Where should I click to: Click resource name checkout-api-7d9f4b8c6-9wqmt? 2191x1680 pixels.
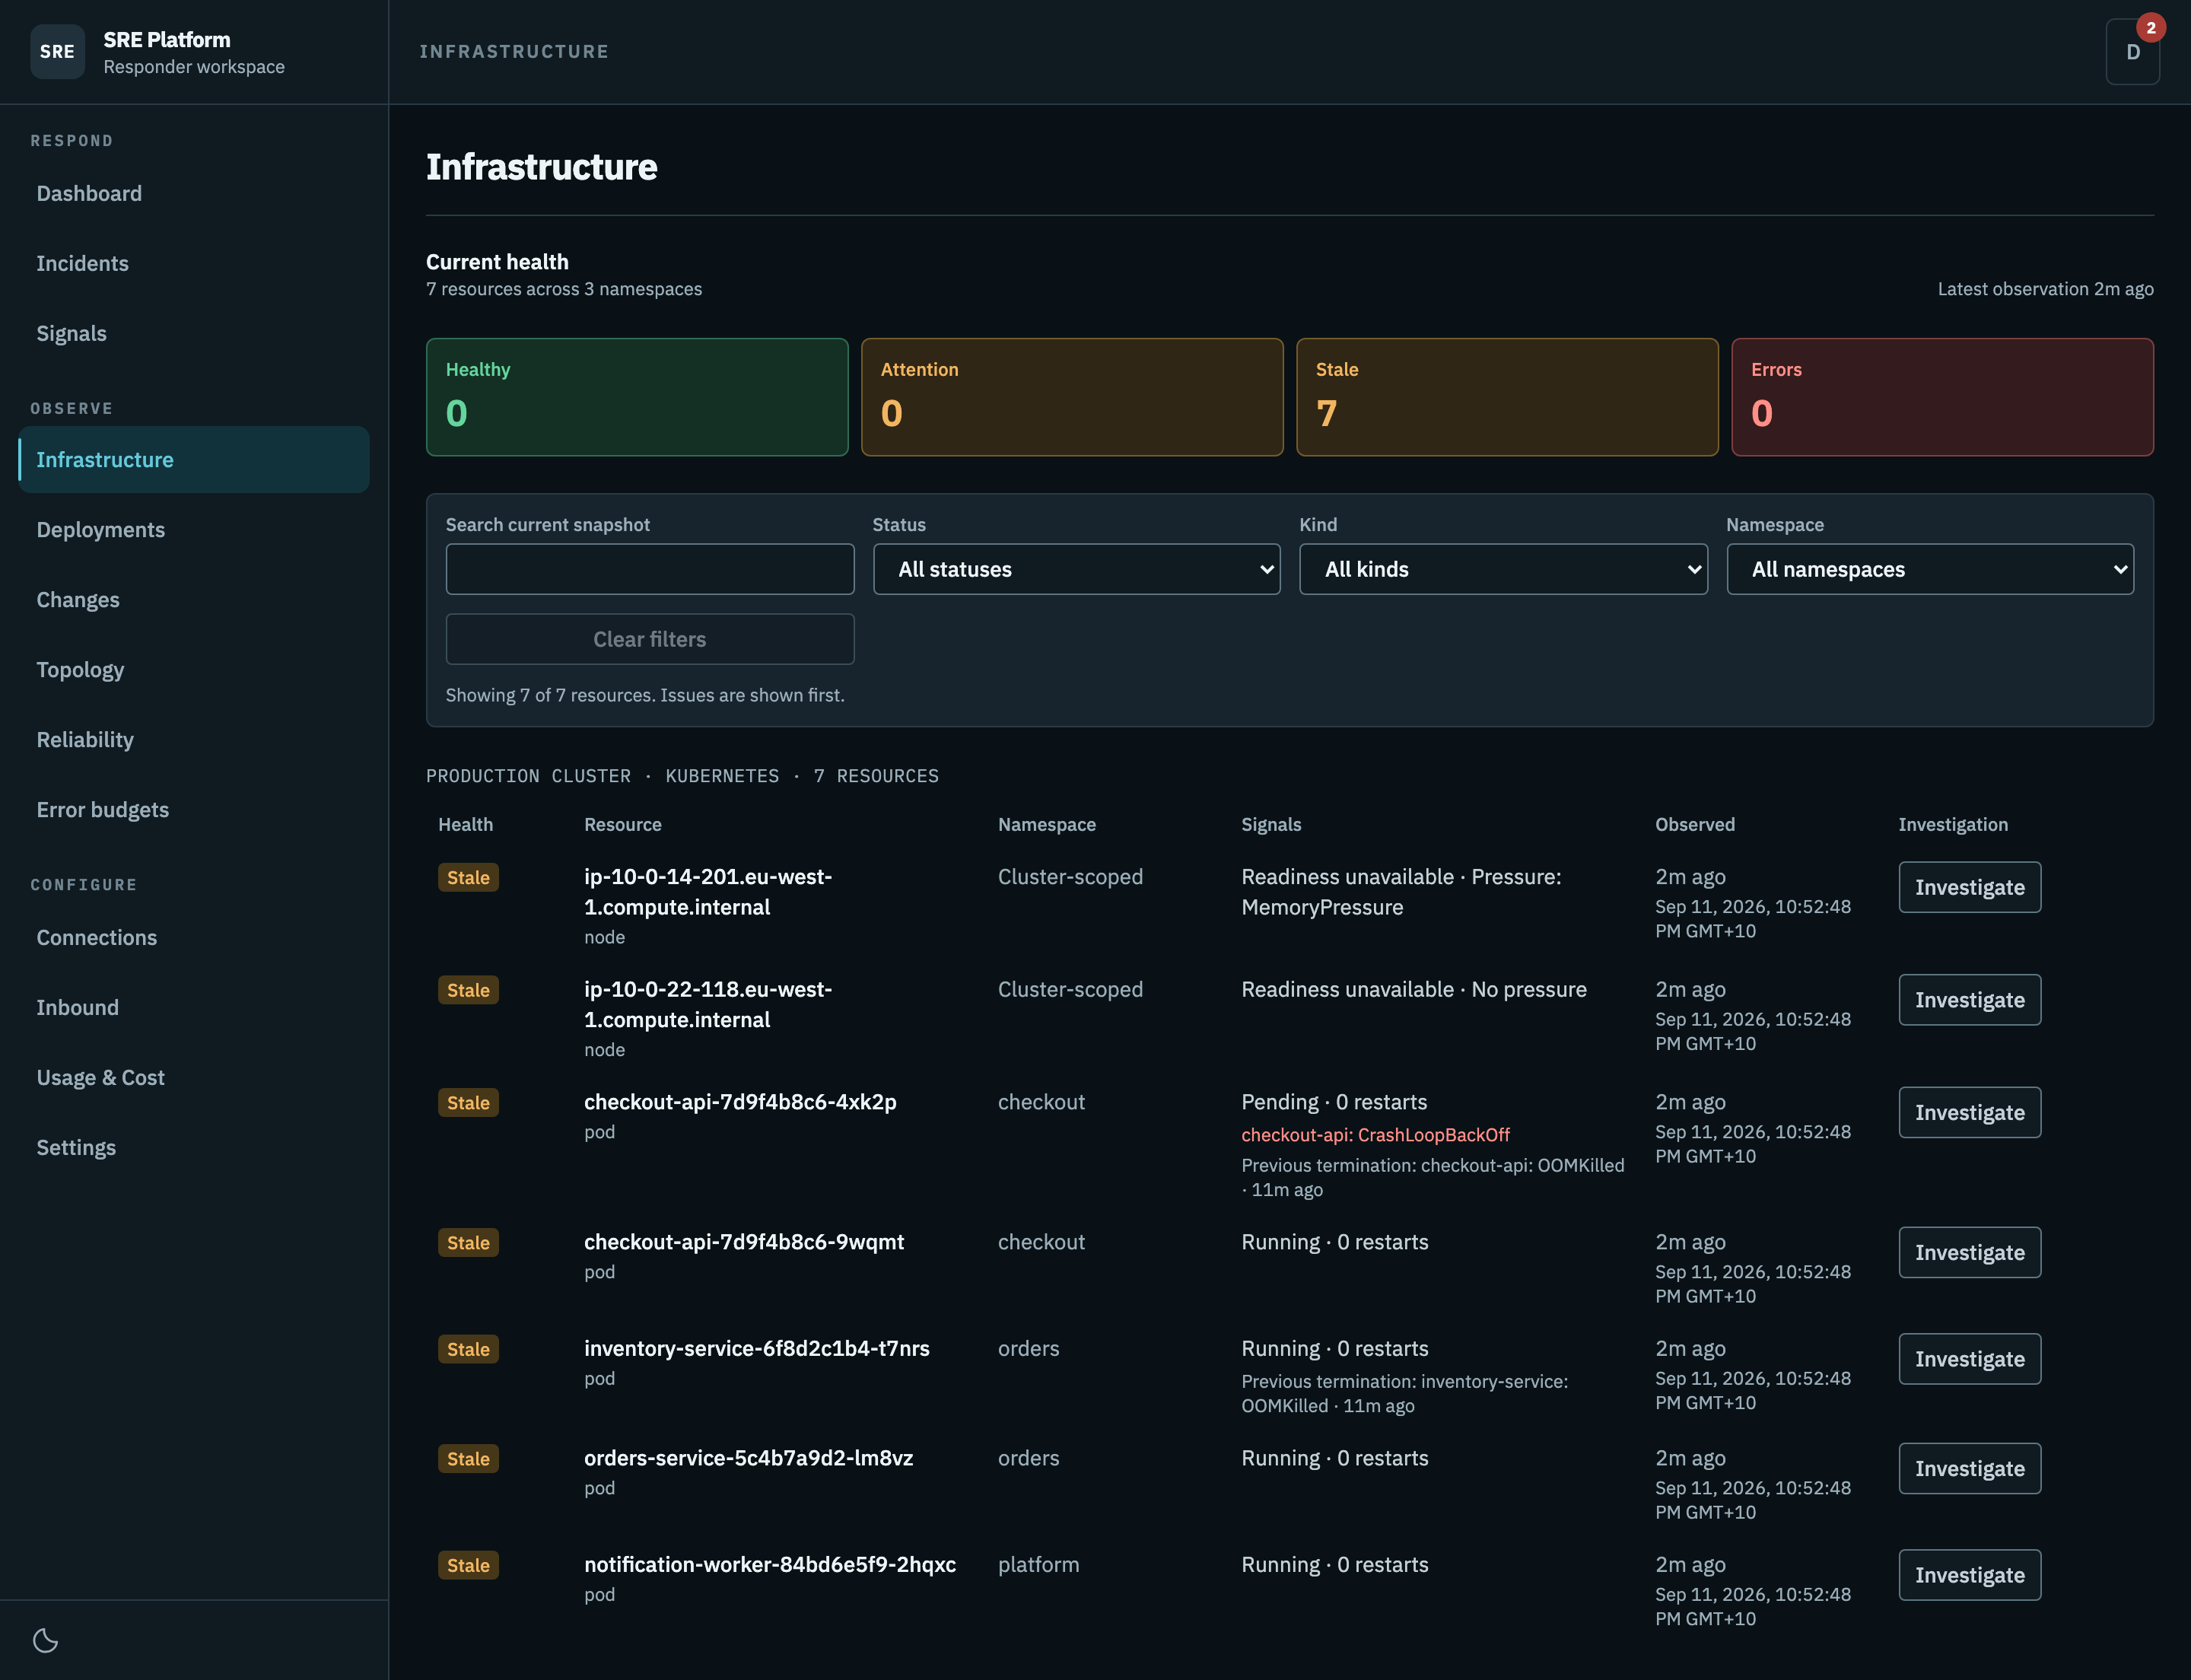(744, 1242)
